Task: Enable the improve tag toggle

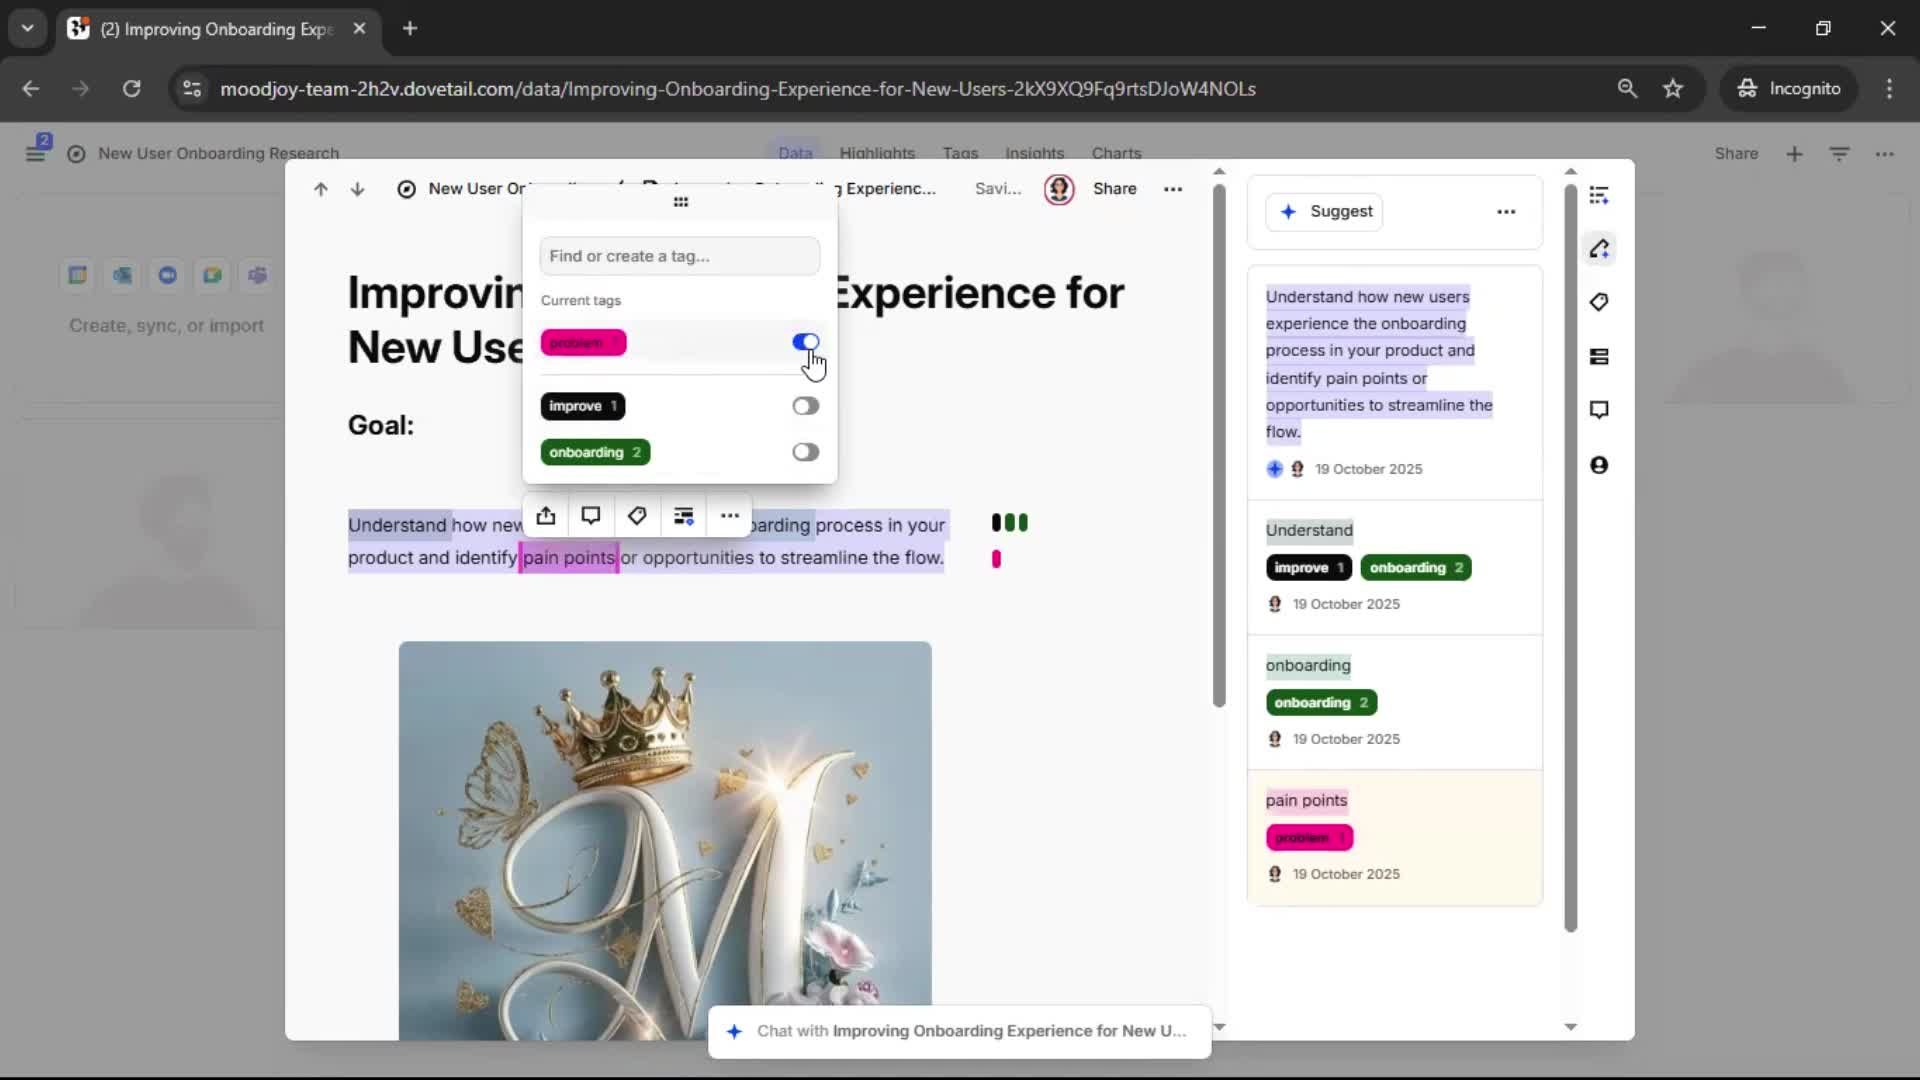Action: pos(805,406)
